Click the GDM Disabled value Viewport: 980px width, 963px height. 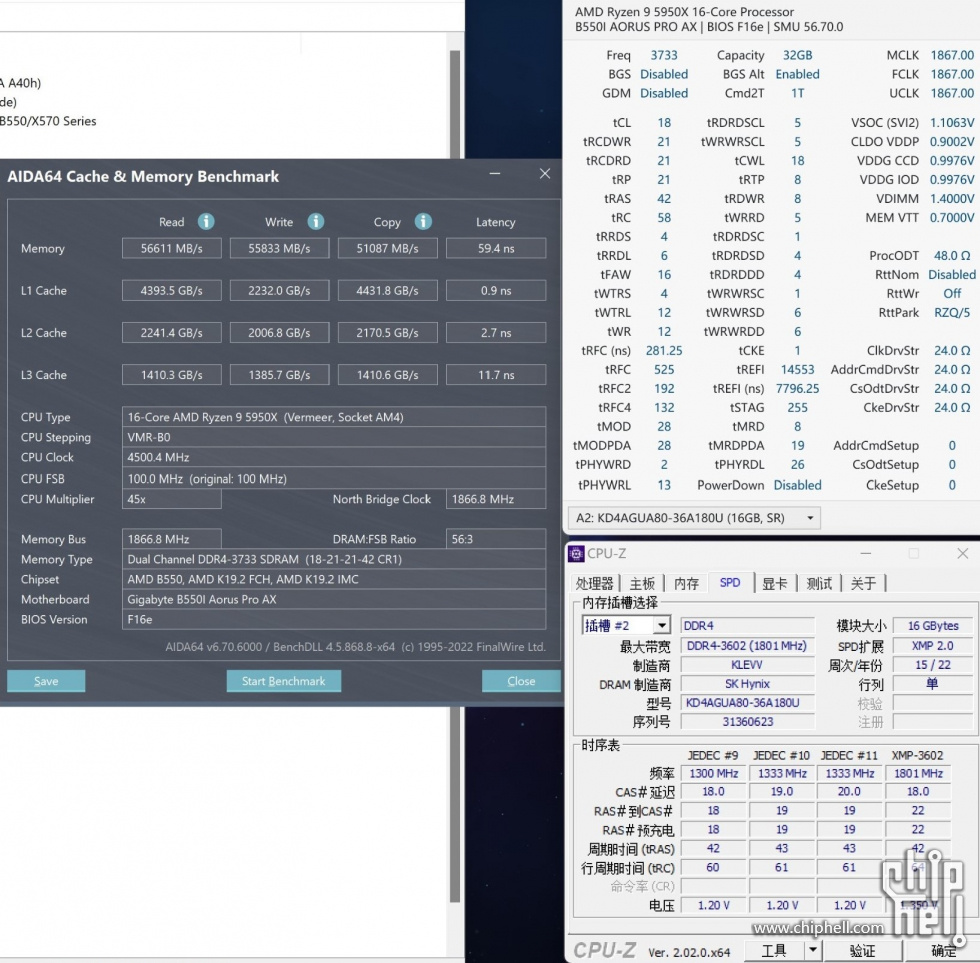click(x=664, y=93)
